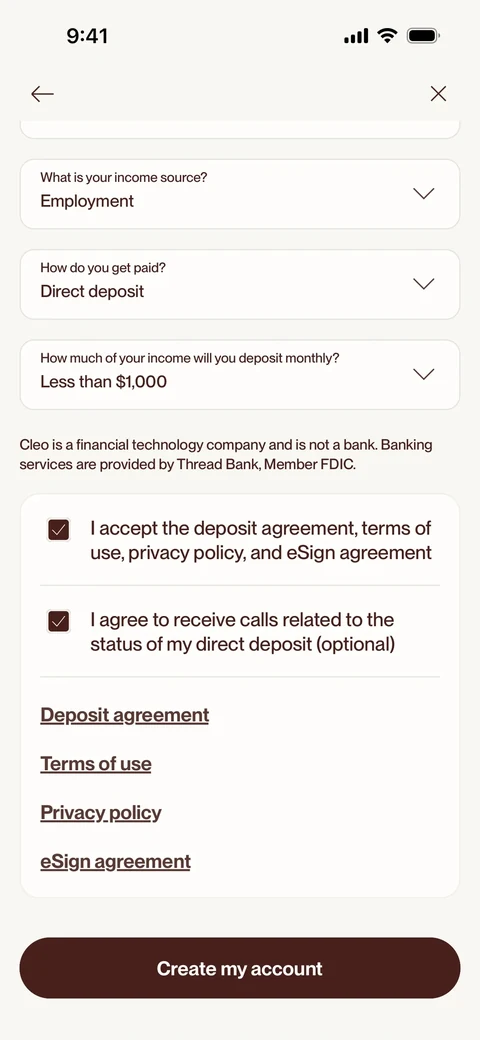
Task: Tap the chevron in How do you get paid
Action: (x=424, y=284)
